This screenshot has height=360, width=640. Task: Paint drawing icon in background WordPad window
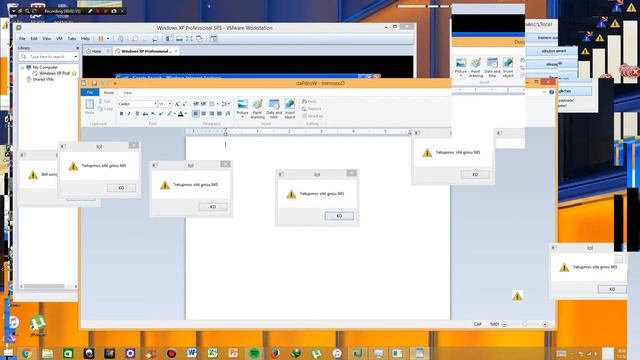pyautogui.click(x=476, y=63)
